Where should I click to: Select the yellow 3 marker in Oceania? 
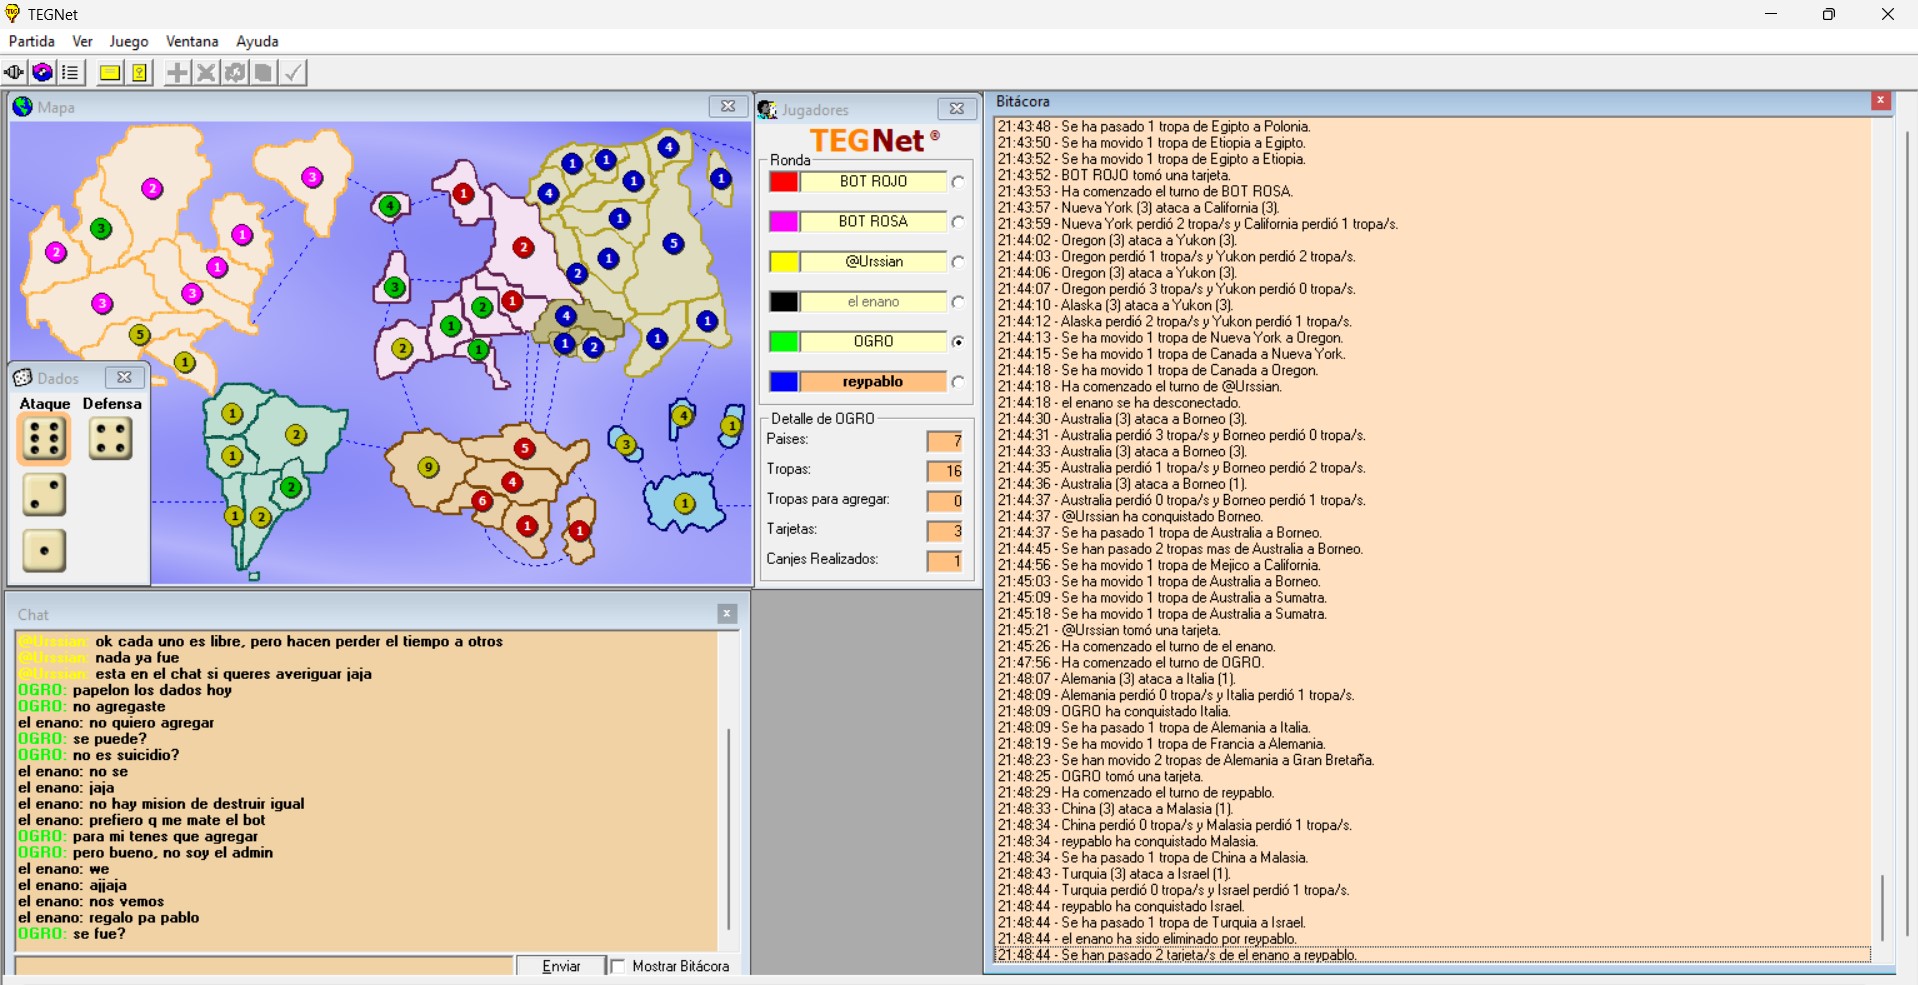[625, 444]
